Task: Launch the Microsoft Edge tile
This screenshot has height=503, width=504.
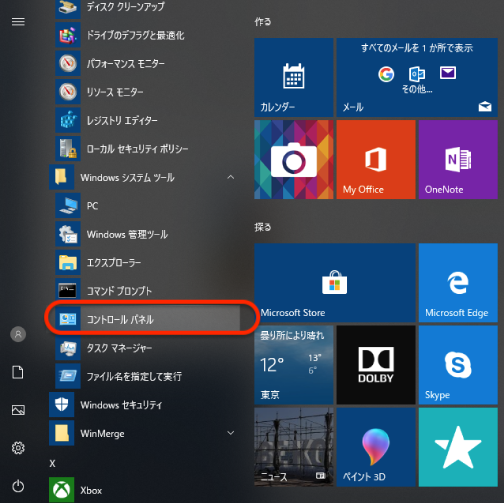Action: click(x=458, y=283)
